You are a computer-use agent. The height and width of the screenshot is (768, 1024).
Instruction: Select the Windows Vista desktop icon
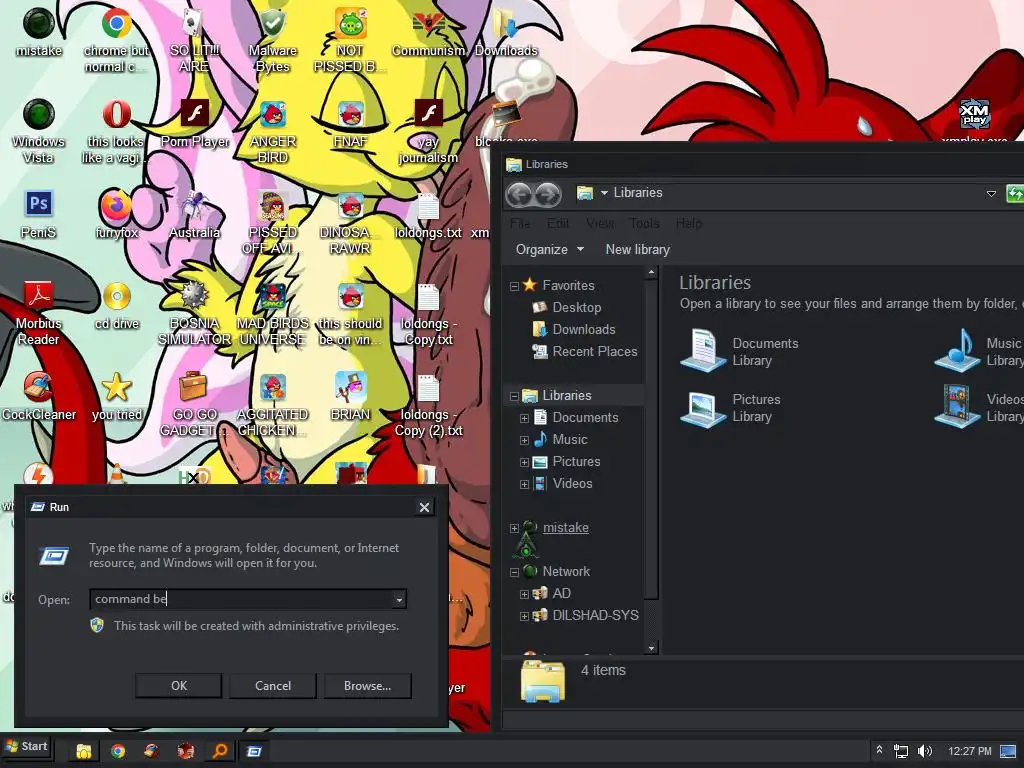coord(39,131)
